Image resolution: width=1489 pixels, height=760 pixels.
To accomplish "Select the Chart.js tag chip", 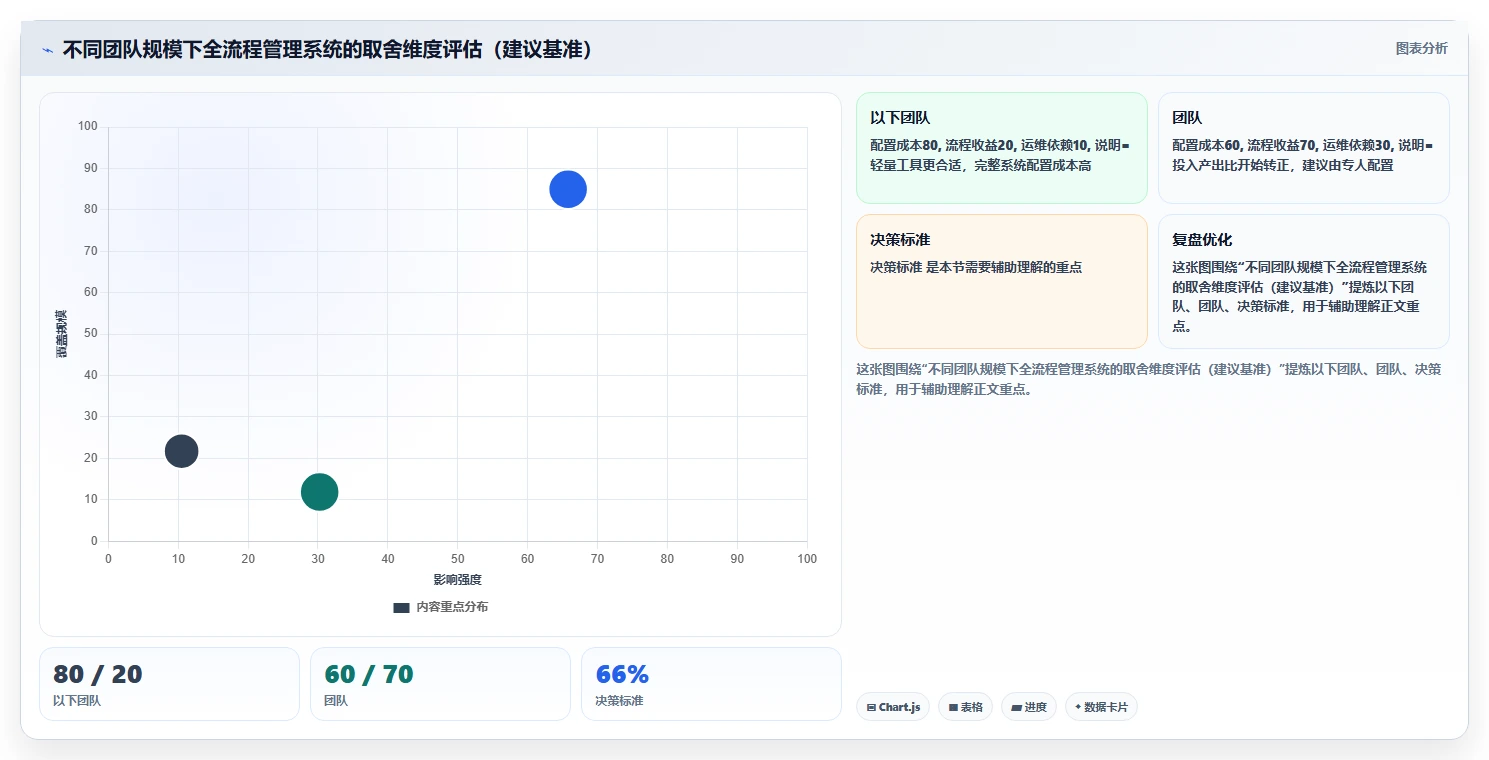I will coord(893,707).
